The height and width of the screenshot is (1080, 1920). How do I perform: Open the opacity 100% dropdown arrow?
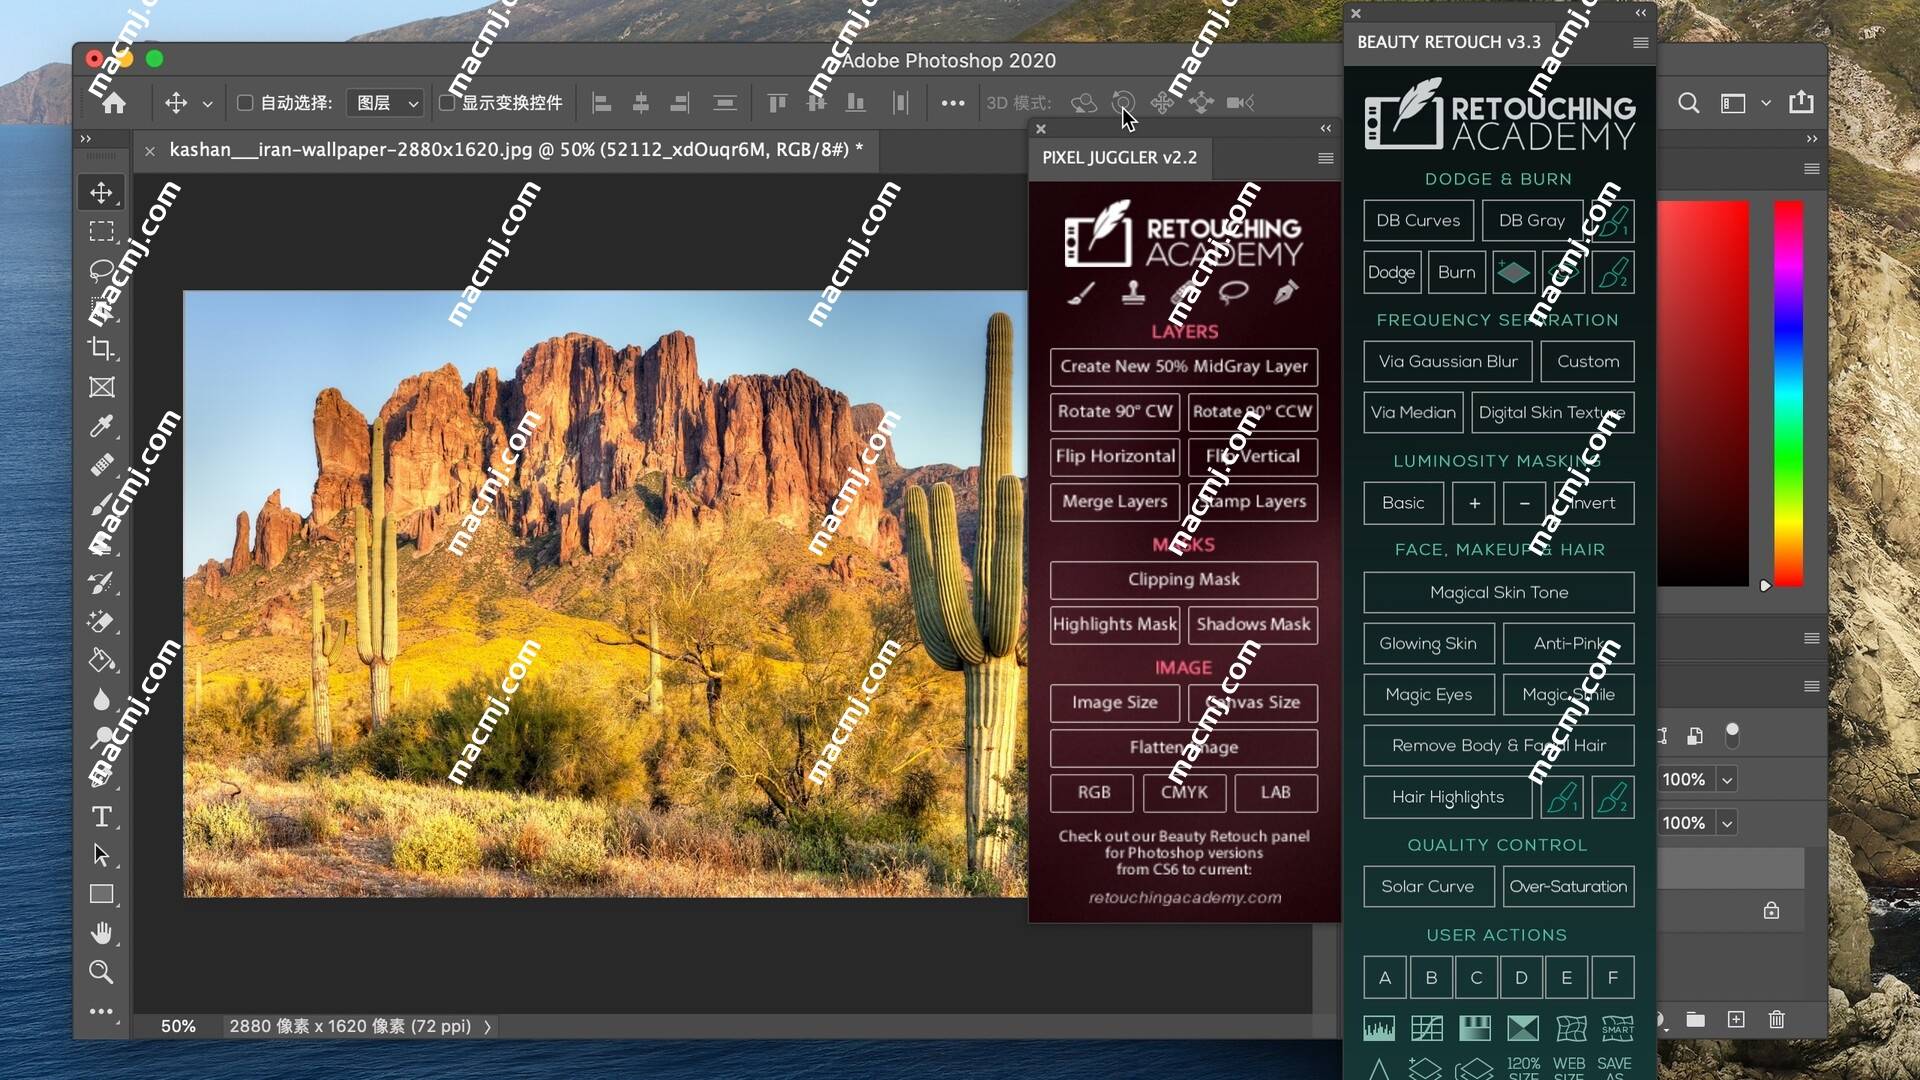click(x=1727, y=780)
